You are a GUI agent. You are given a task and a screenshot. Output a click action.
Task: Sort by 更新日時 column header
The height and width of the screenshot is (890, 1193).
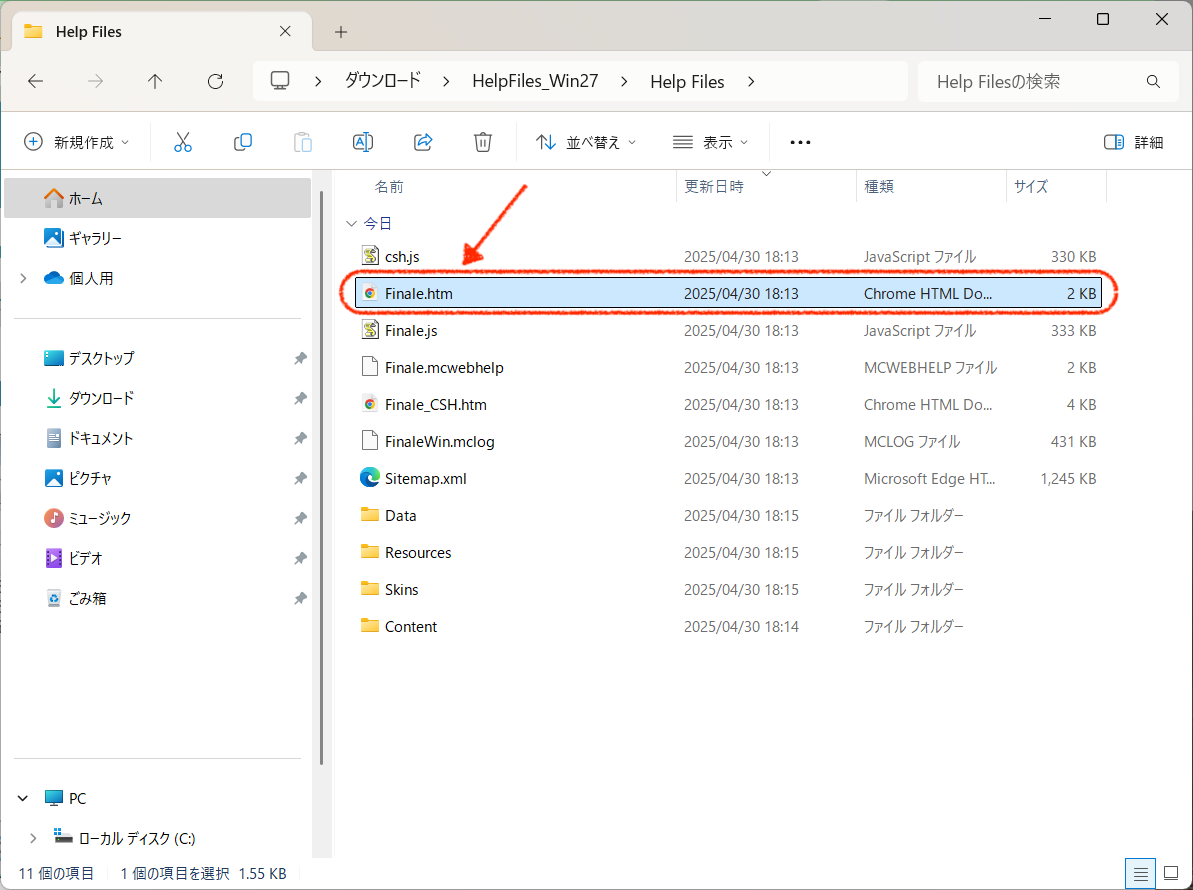pyautogui.click(x=714, y=187)
